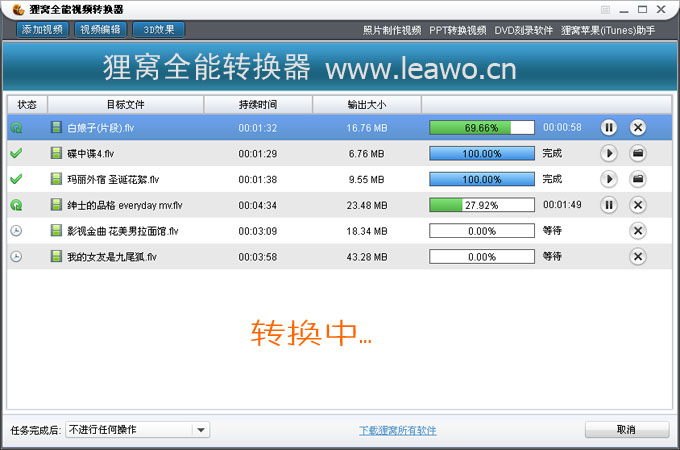Click 0.00% progress bar of 影视金曲 花美男拉面馆.flv

point(482,231)
